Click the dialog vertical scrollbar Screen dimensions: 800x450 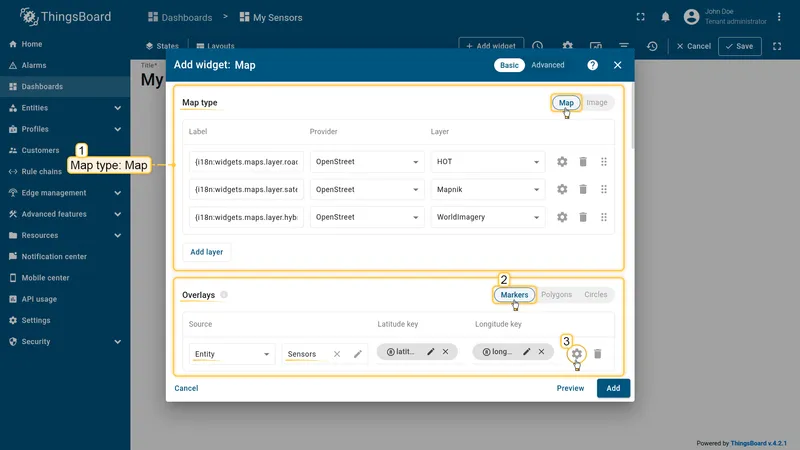point(633,116)
